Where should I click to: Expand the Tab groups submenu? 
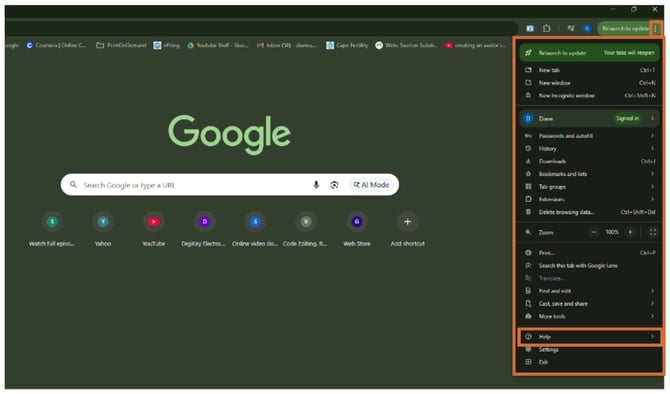tap(590, 187)
